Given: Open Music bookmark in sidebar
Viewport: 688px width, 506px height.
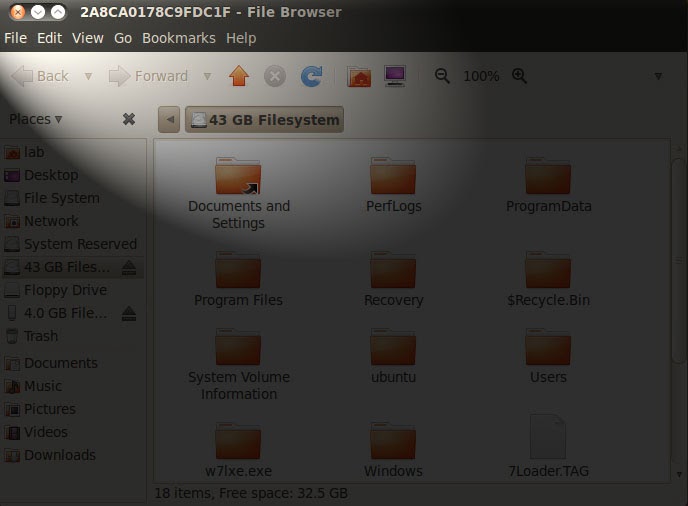Looking at the screenshot, I should pos(73,386).
